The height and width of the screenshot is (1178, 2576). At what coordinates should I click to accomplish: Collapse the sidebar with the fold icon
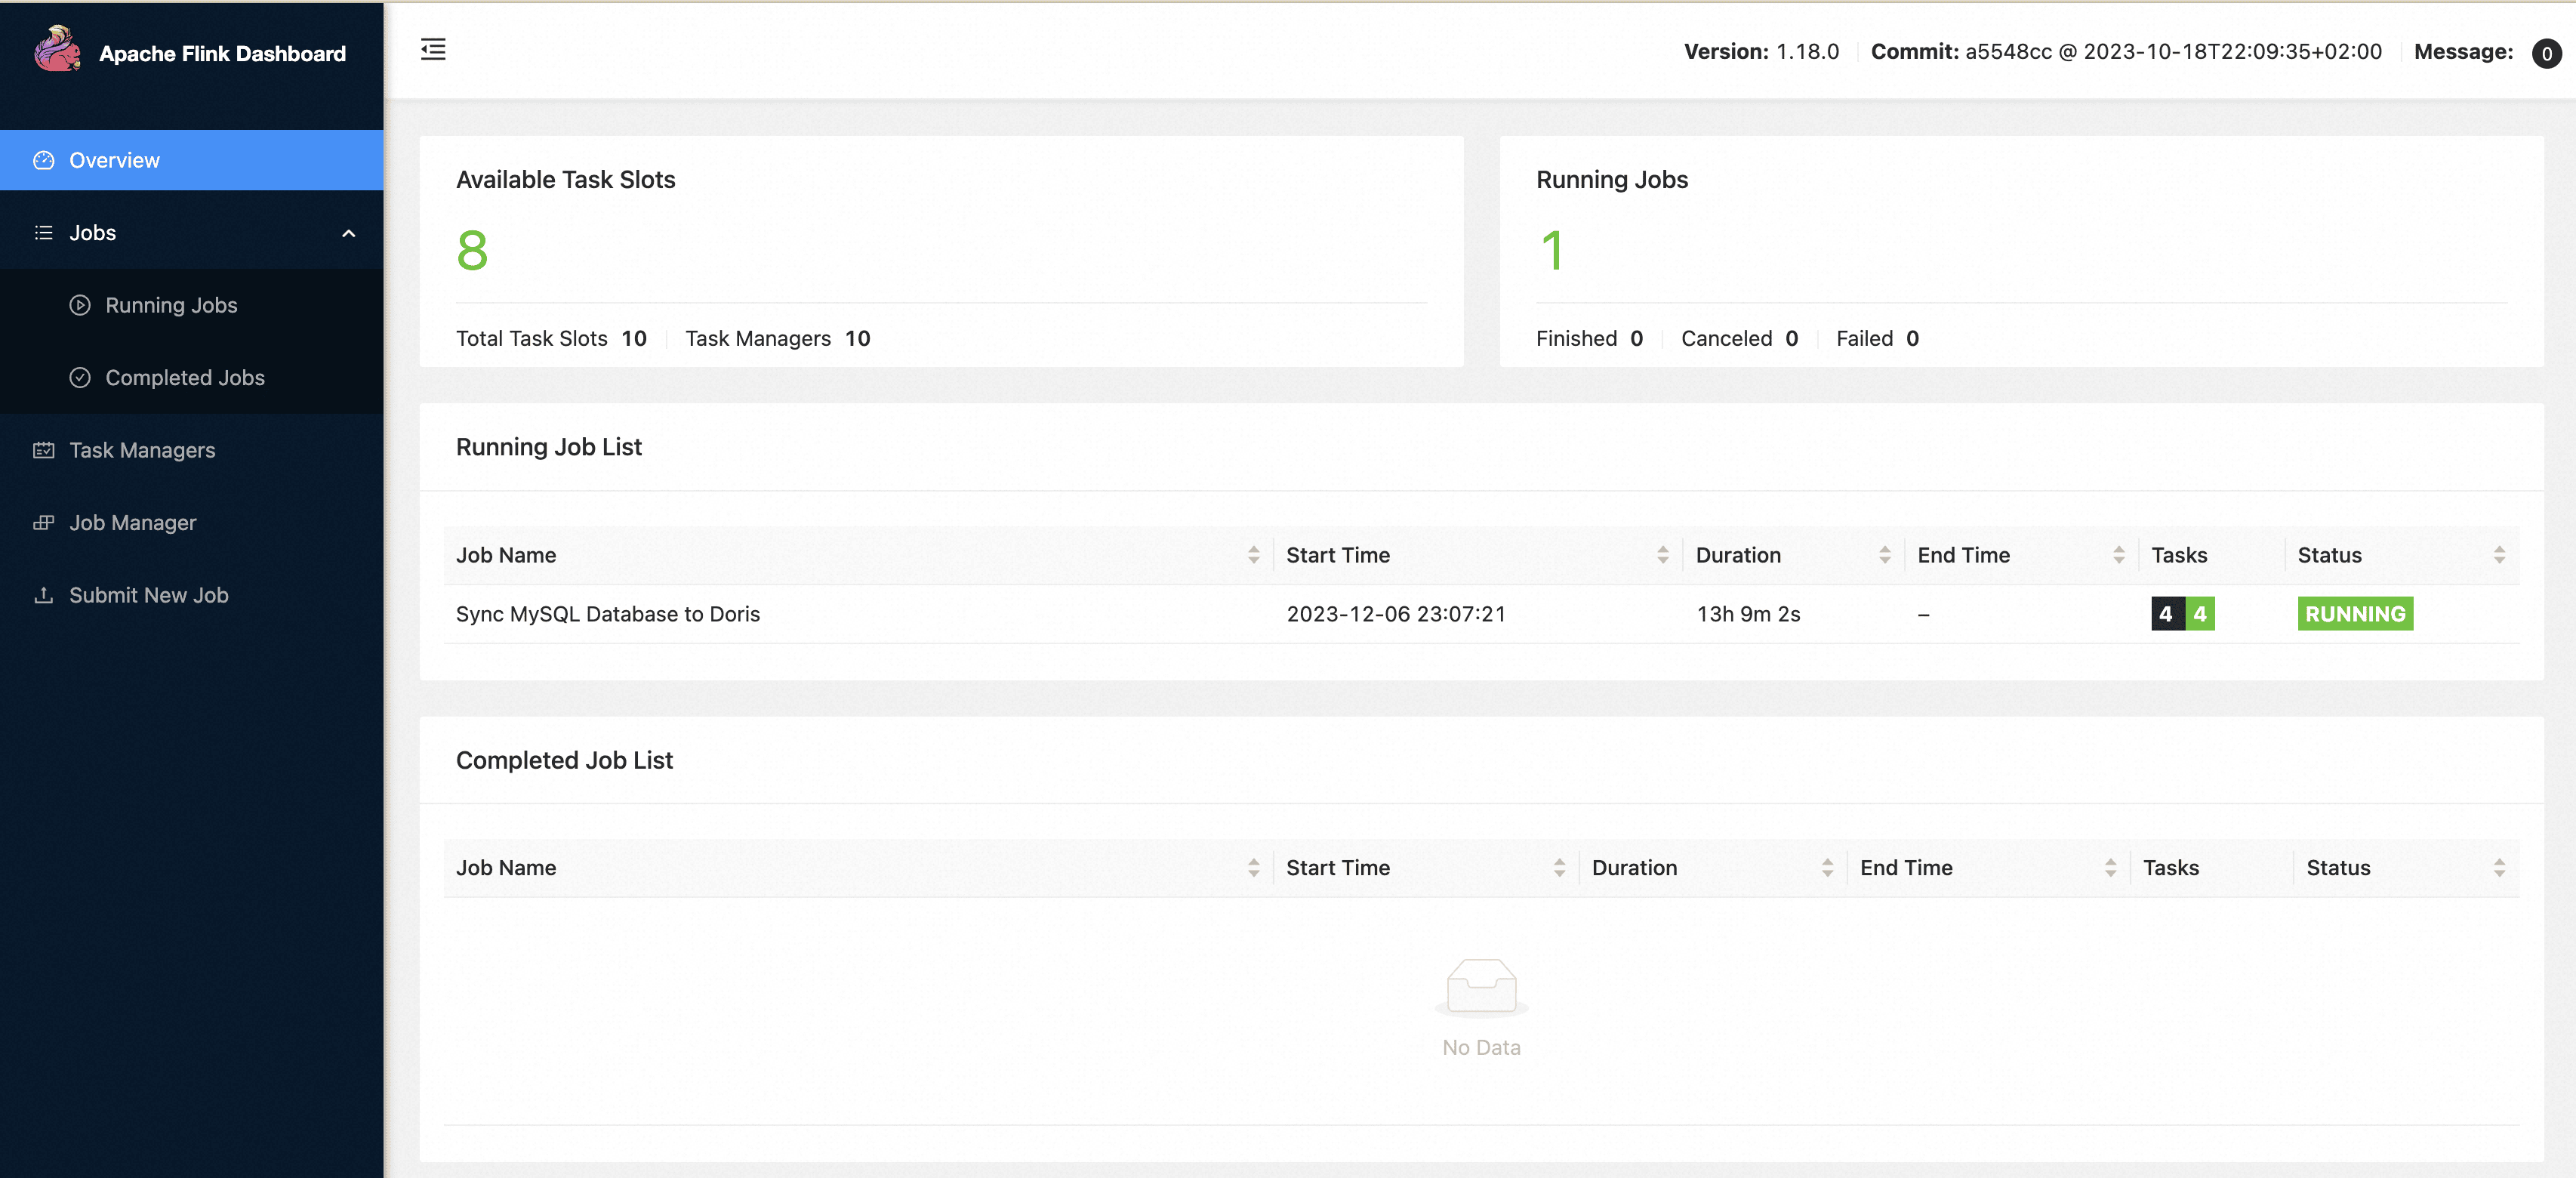coord(433,49)
